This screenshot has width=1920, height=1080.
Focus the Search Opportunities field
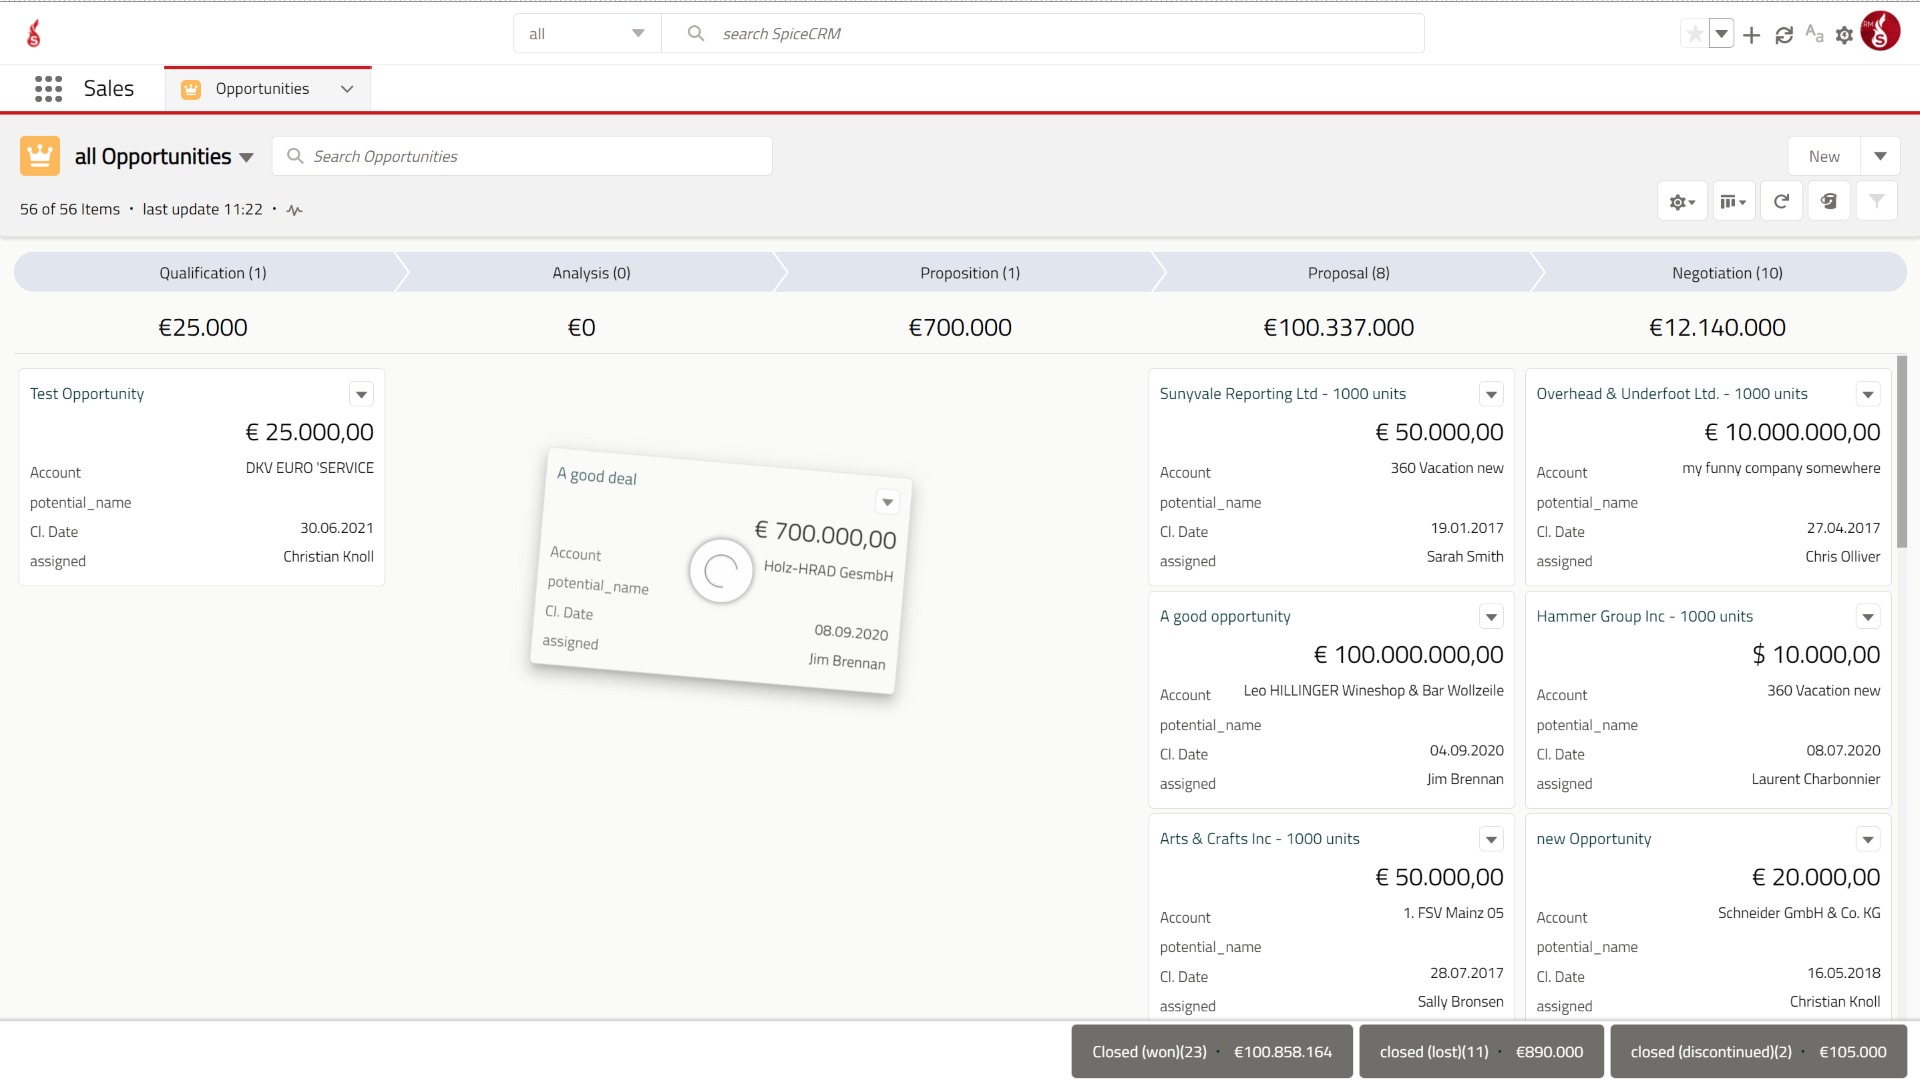pyautogui.click(x=522, y=156)
